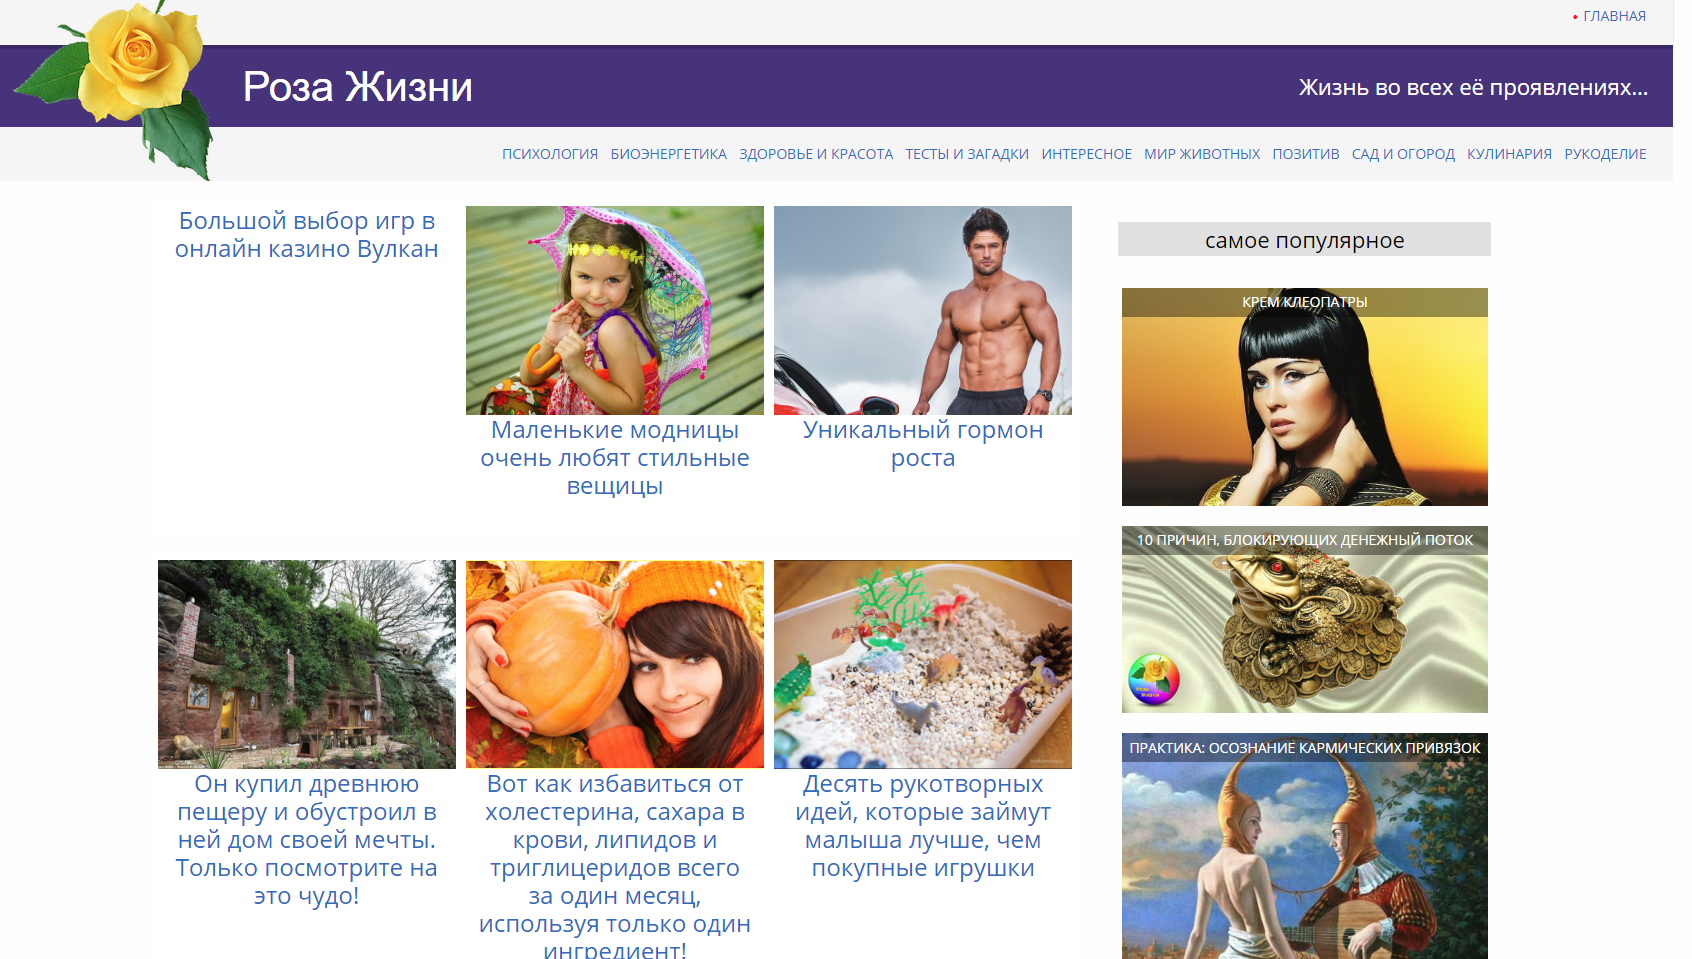Navigate to РУКОДЕЛИЕ section
The height and width of the screenshot is (959, 1692).
pos(1605,154)
